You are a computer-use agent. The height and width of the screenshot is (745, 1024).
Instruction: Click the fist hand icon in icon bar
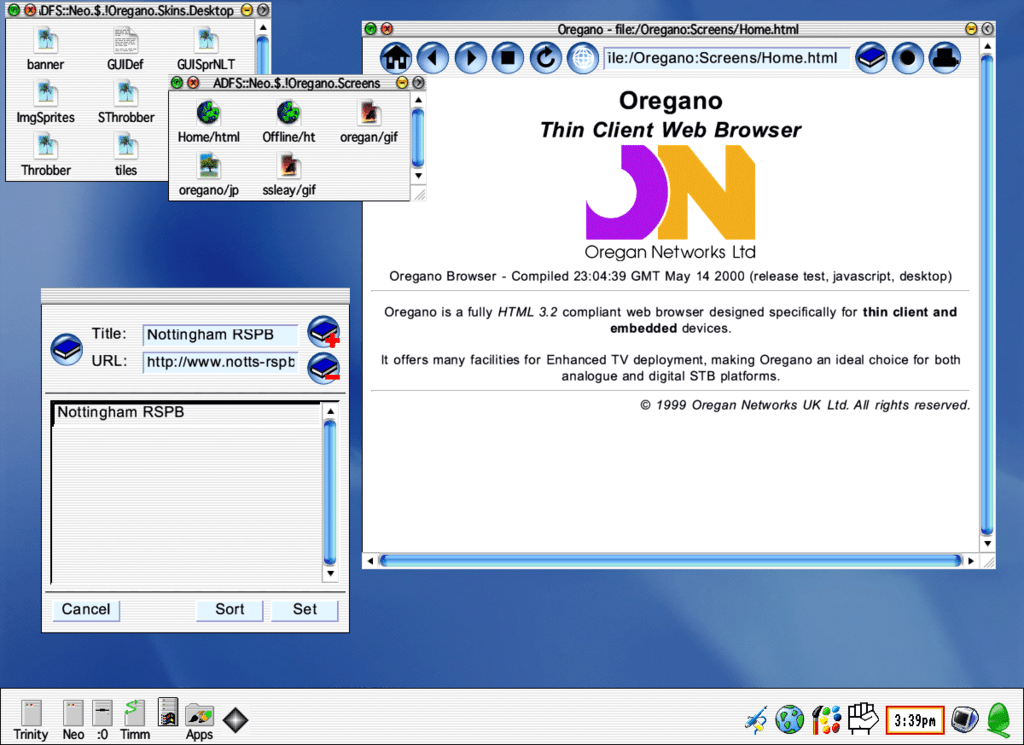click(x=863, y=718)
